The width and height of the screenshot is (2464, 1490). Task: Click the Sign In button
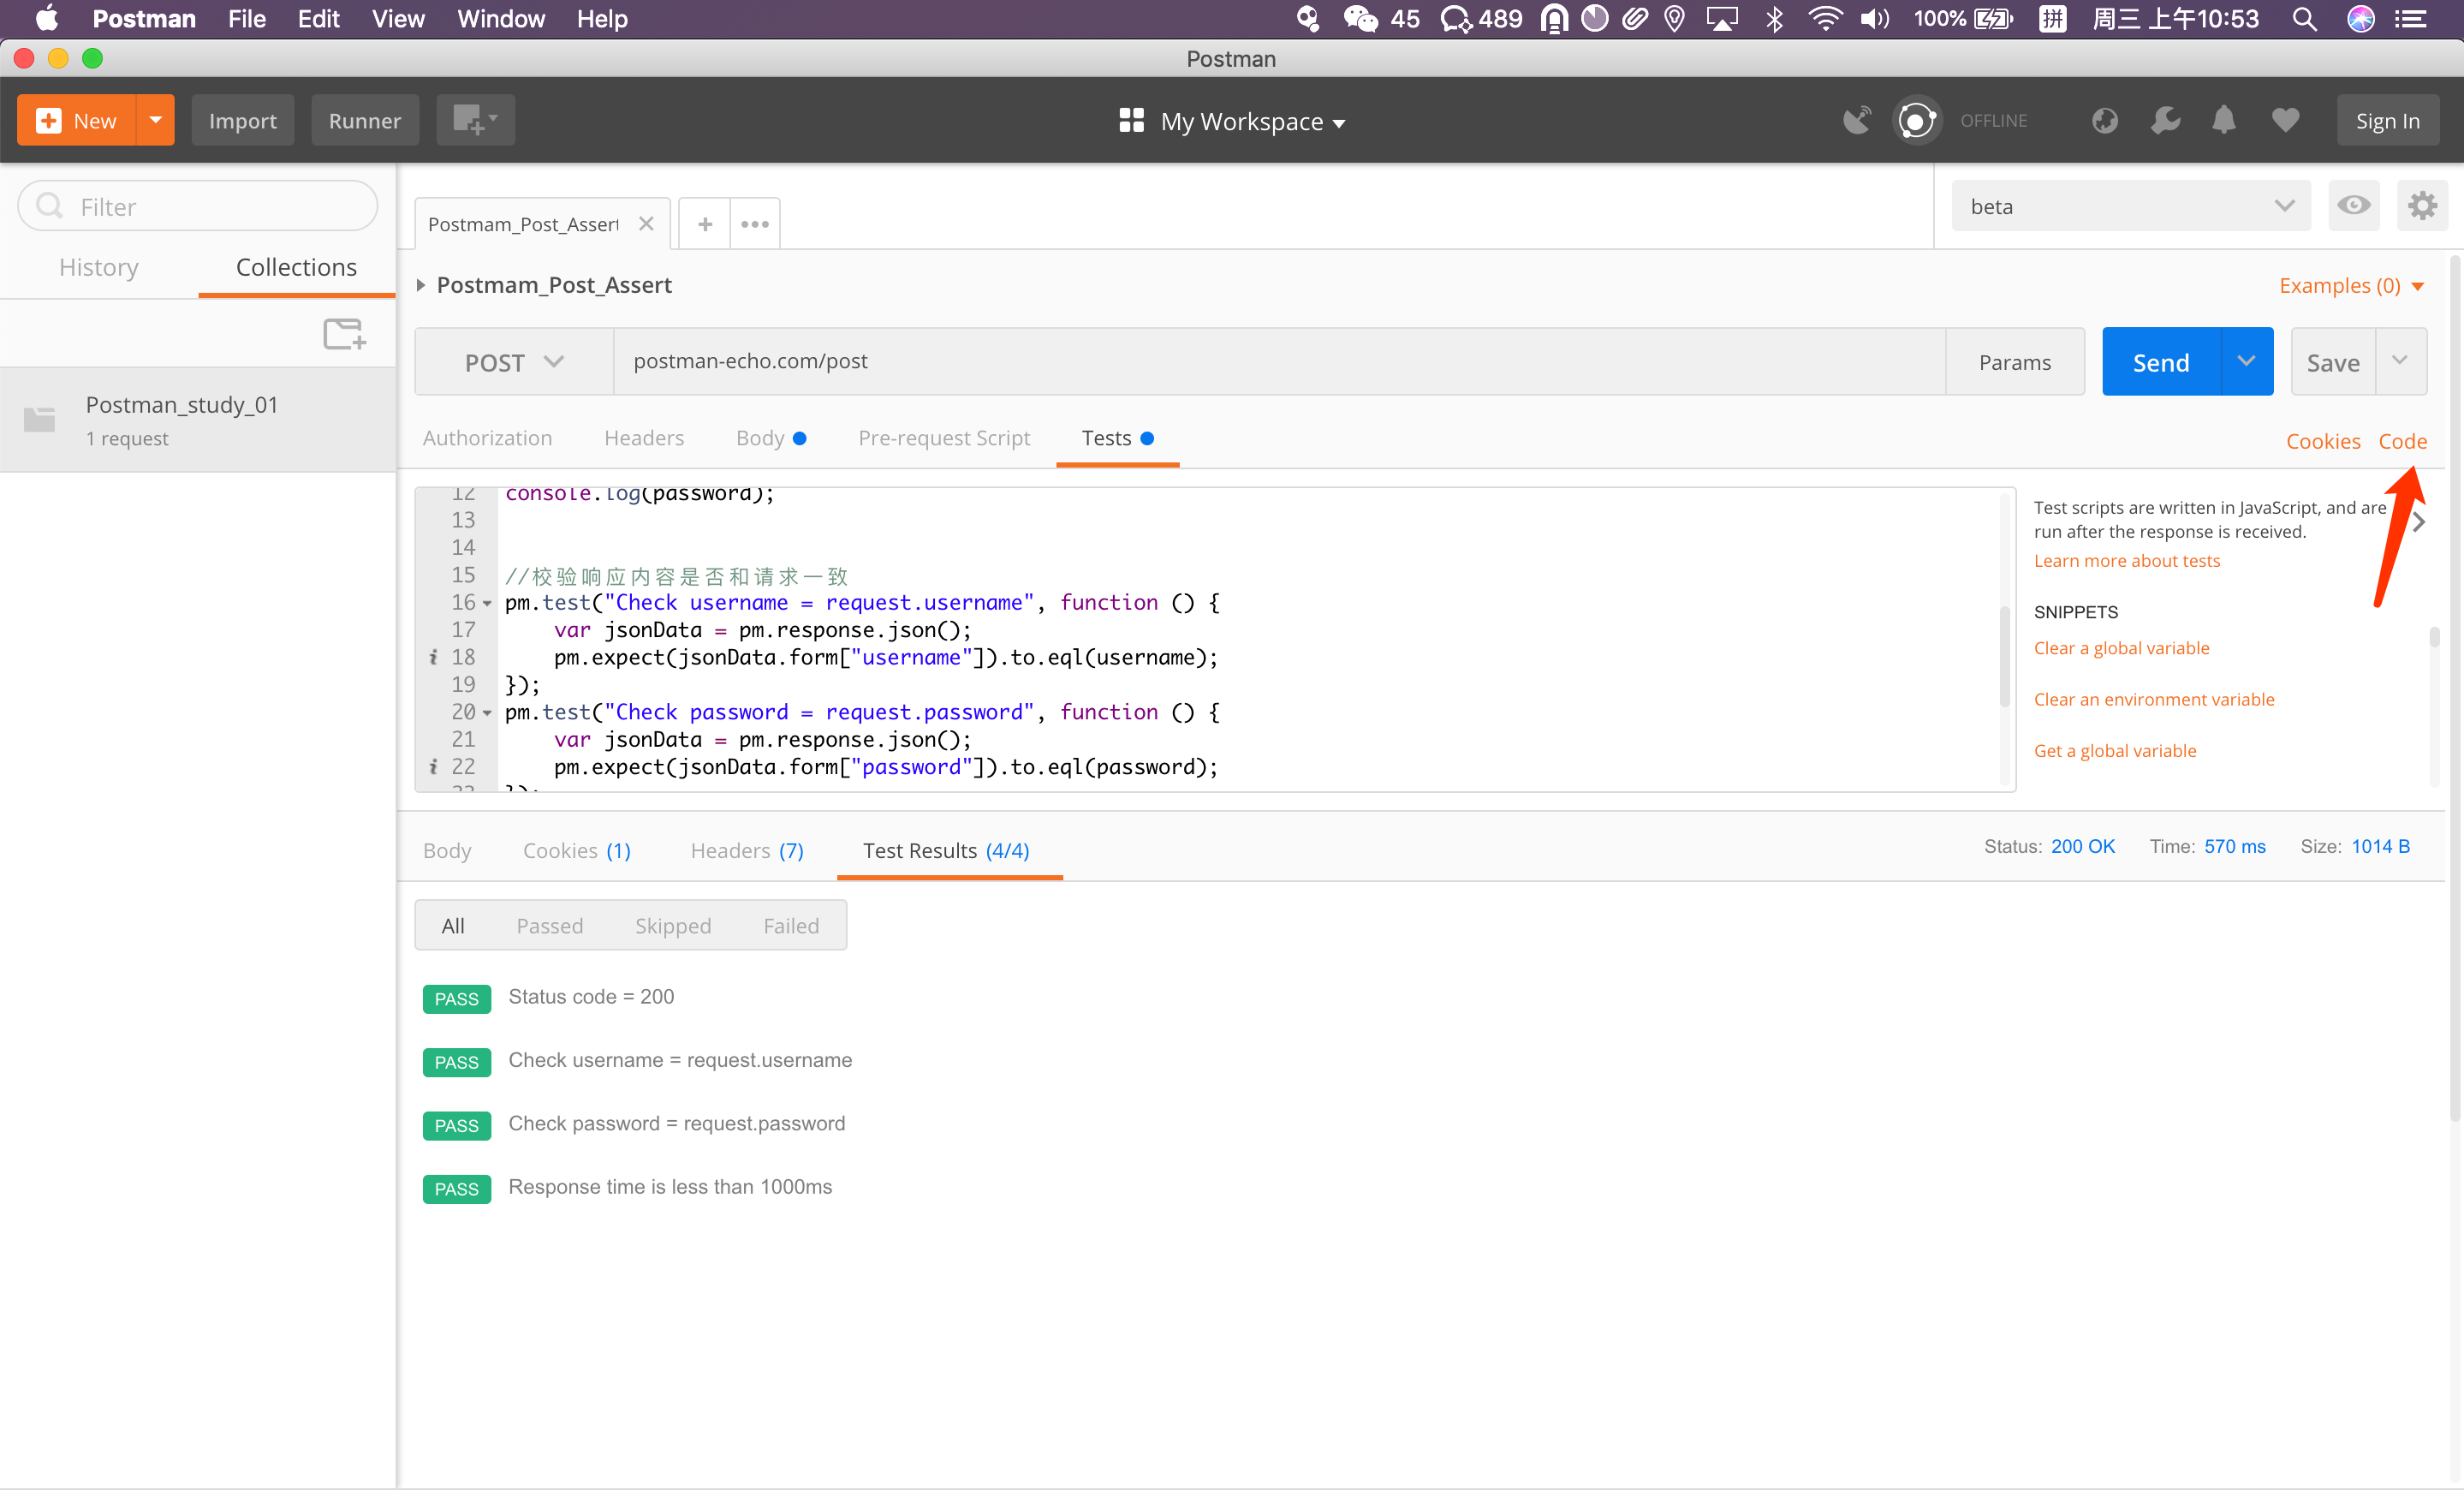click(x=2388, y=120)
